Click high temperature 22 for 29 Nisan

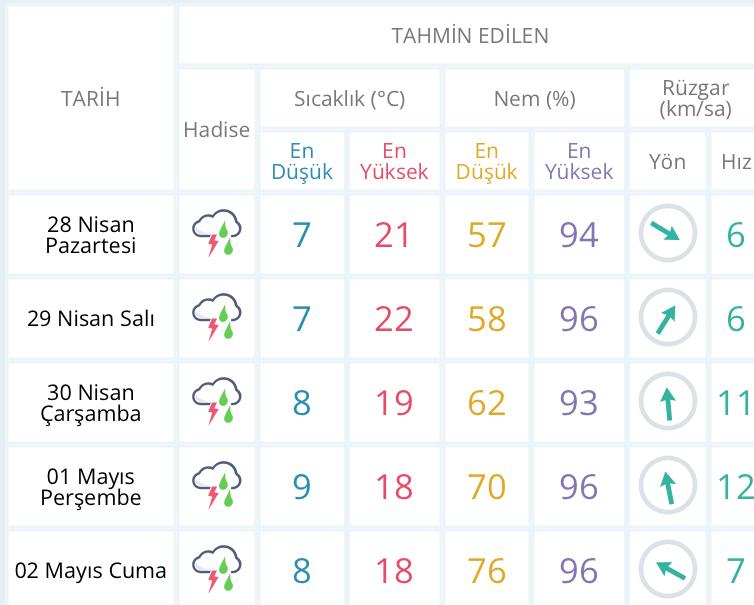393,318
